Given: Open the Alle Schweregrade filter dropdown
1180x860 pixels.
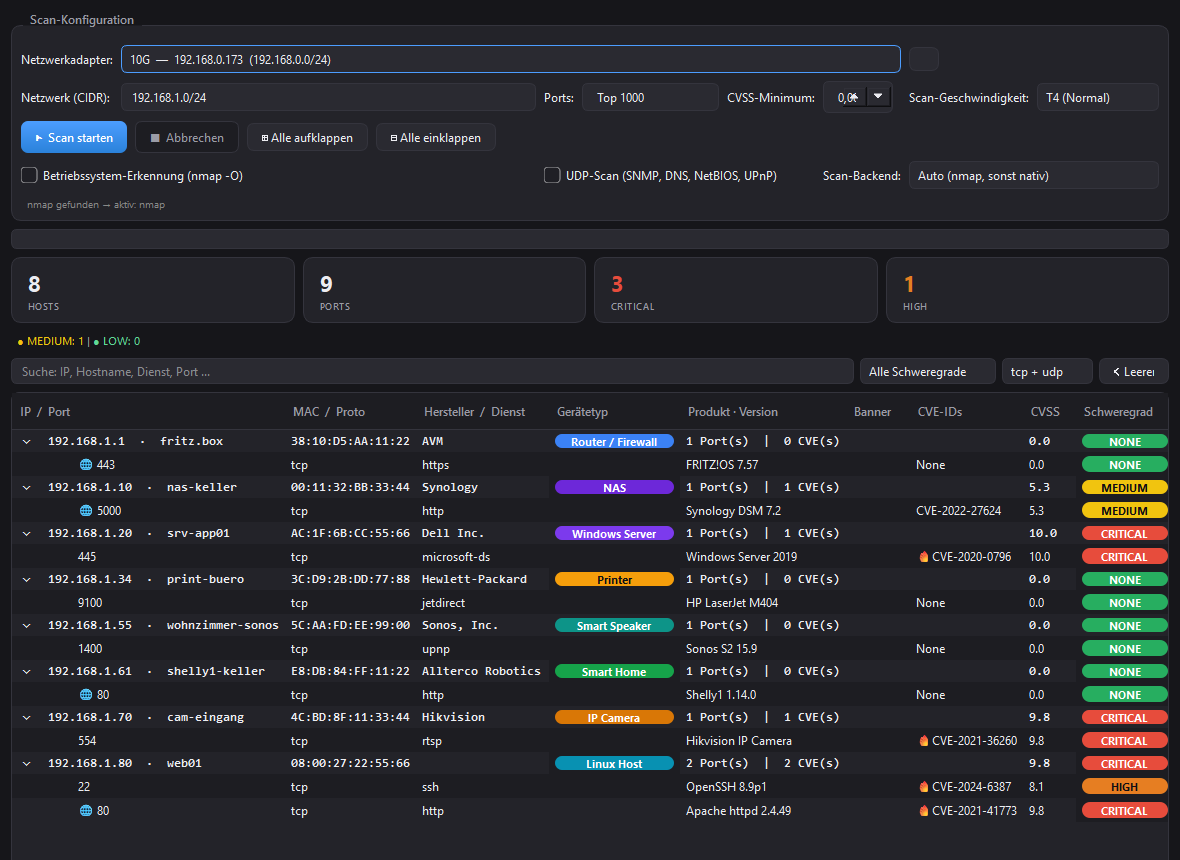Looking at the screenshot, I should [x=927, y=372].
